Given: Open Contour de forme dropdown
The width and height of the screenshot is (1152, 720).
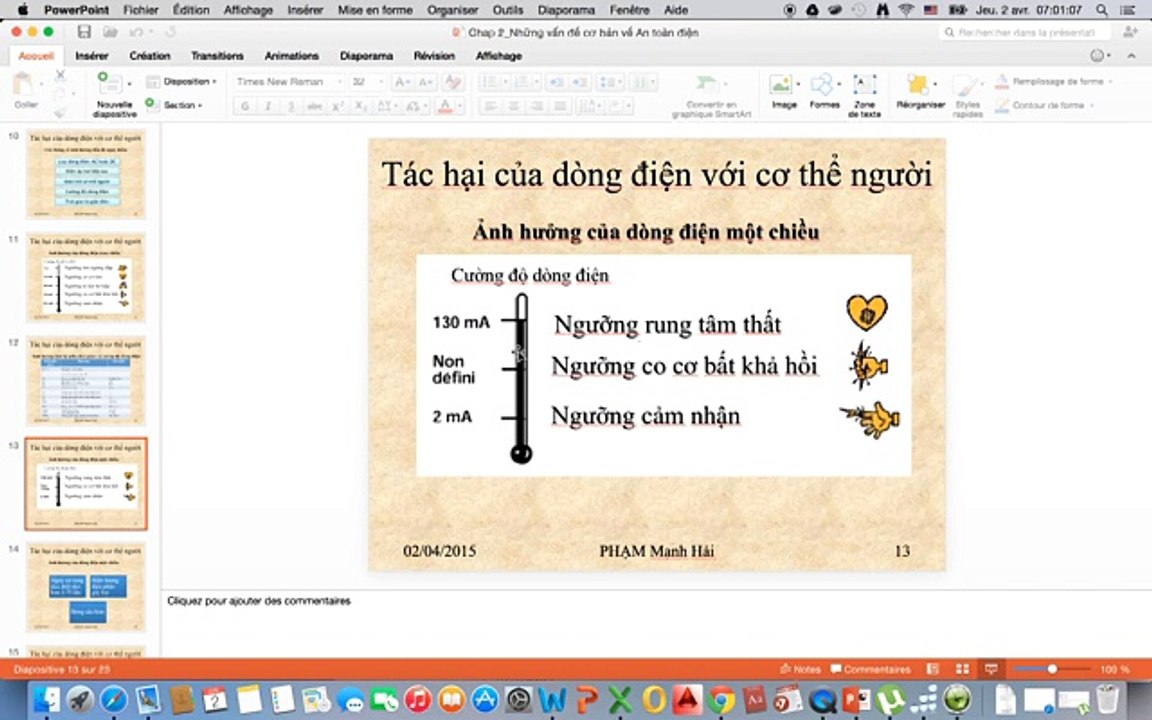Looking at the screenshot, I should tap(1044, 106).
